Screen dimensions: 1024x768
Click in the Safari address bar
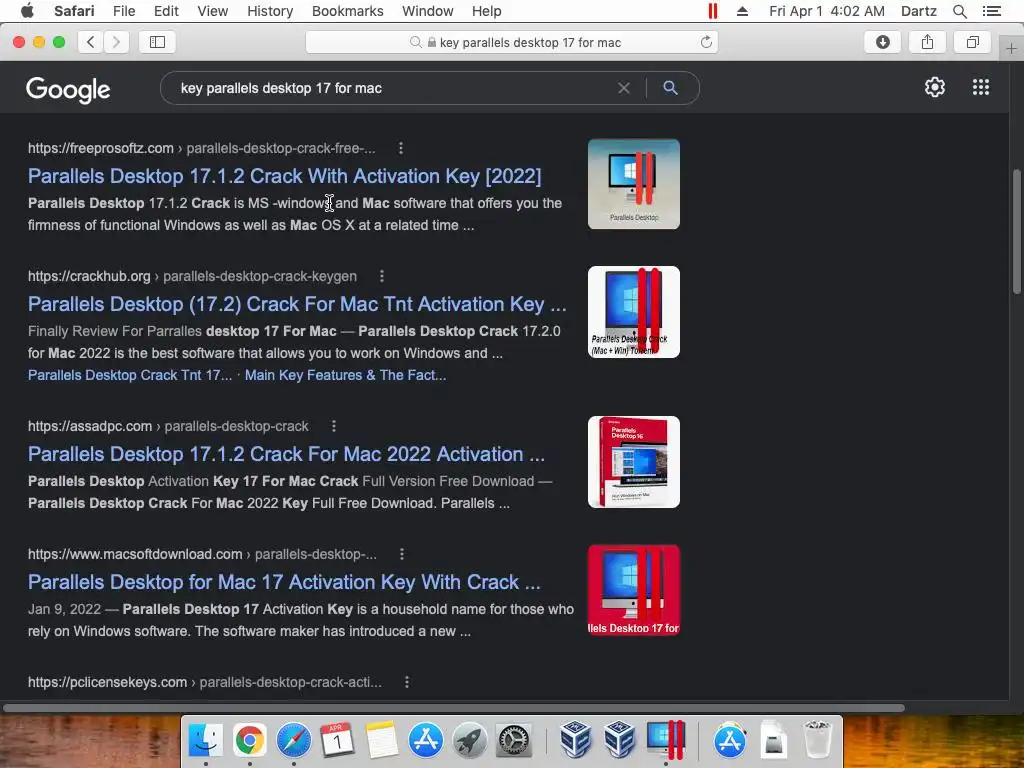pos(512,42)
